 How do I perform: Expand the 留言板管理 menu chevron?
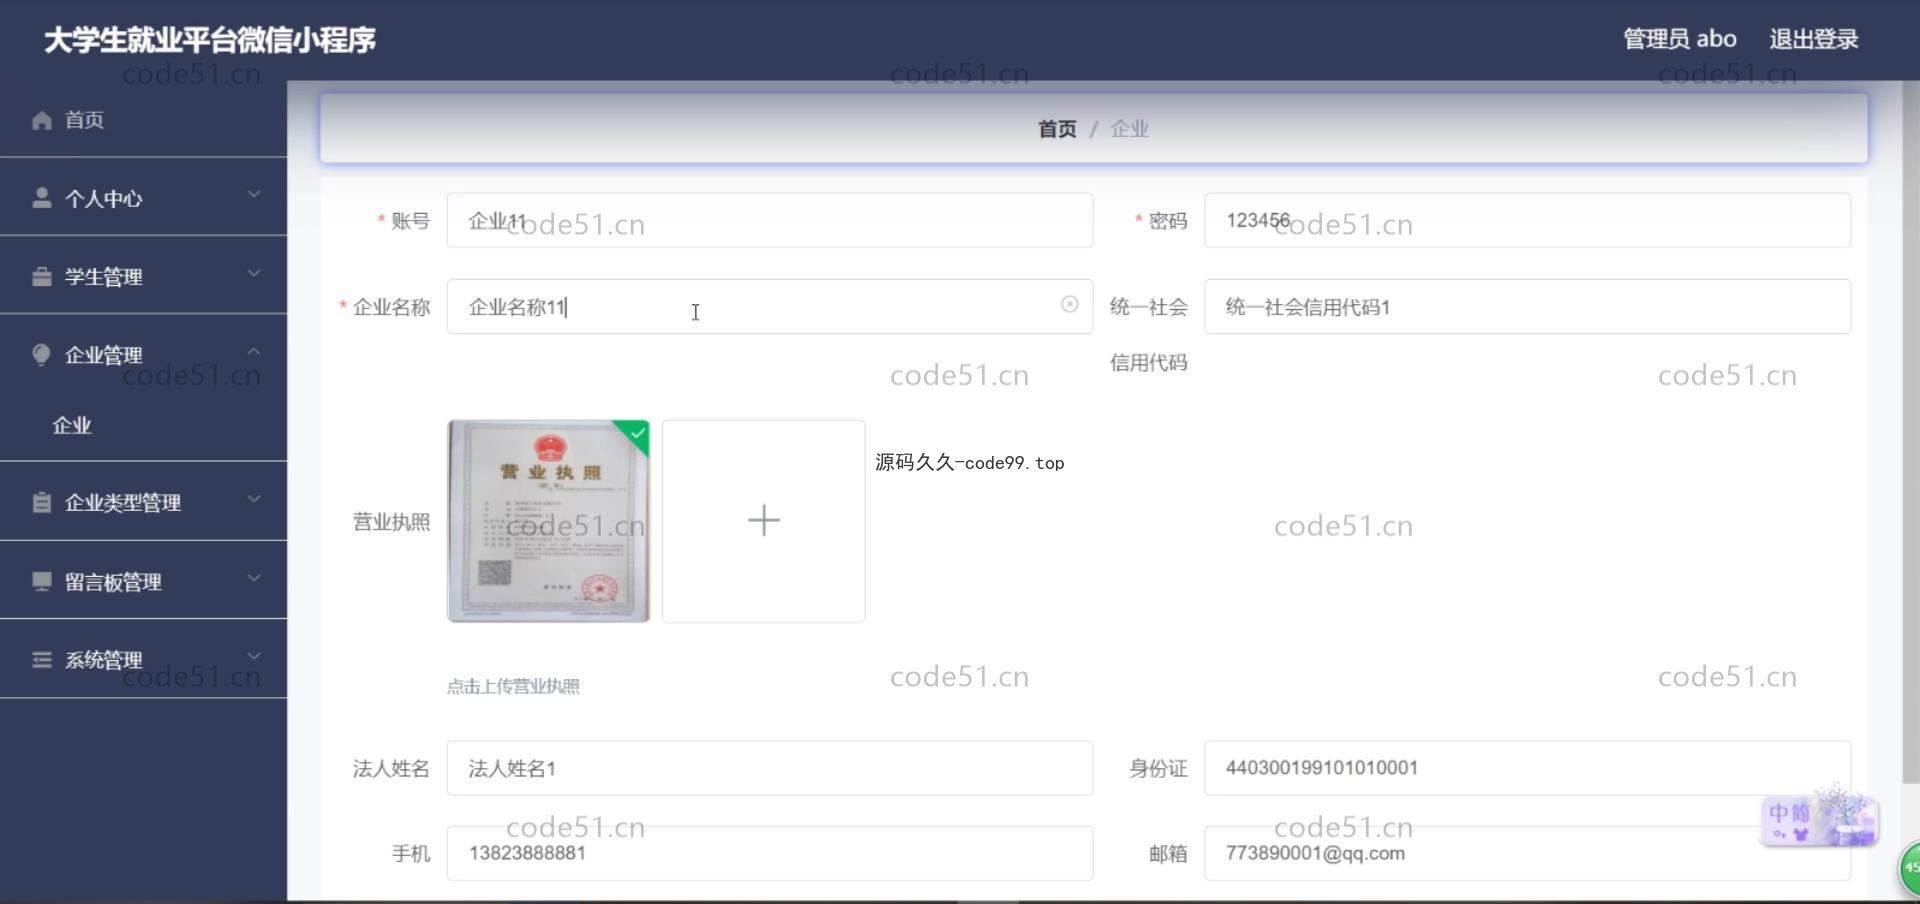coord(253,577)
